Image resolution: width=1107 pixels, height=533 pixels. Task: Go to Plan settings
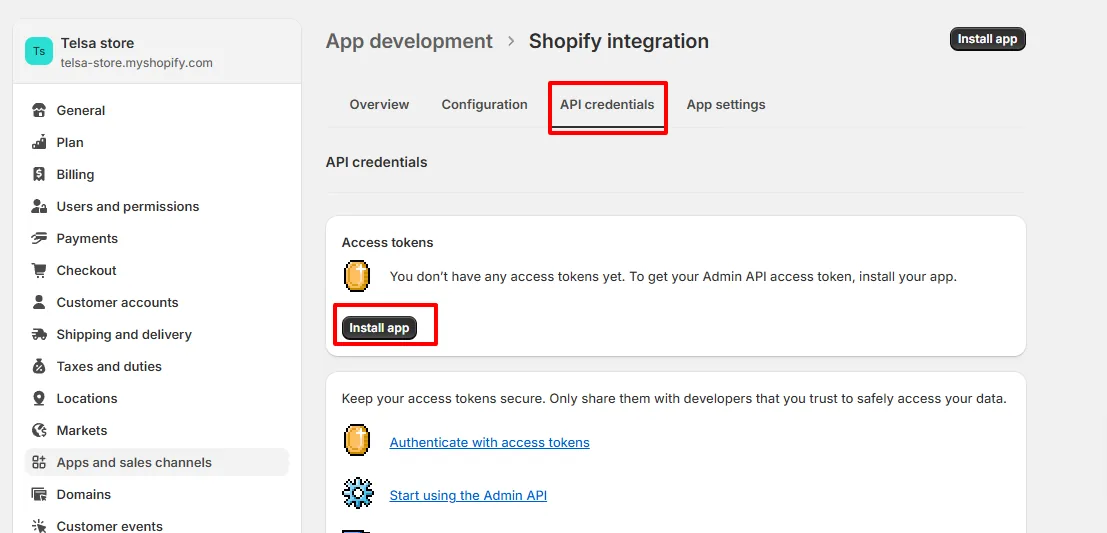(x=157, y=142)
